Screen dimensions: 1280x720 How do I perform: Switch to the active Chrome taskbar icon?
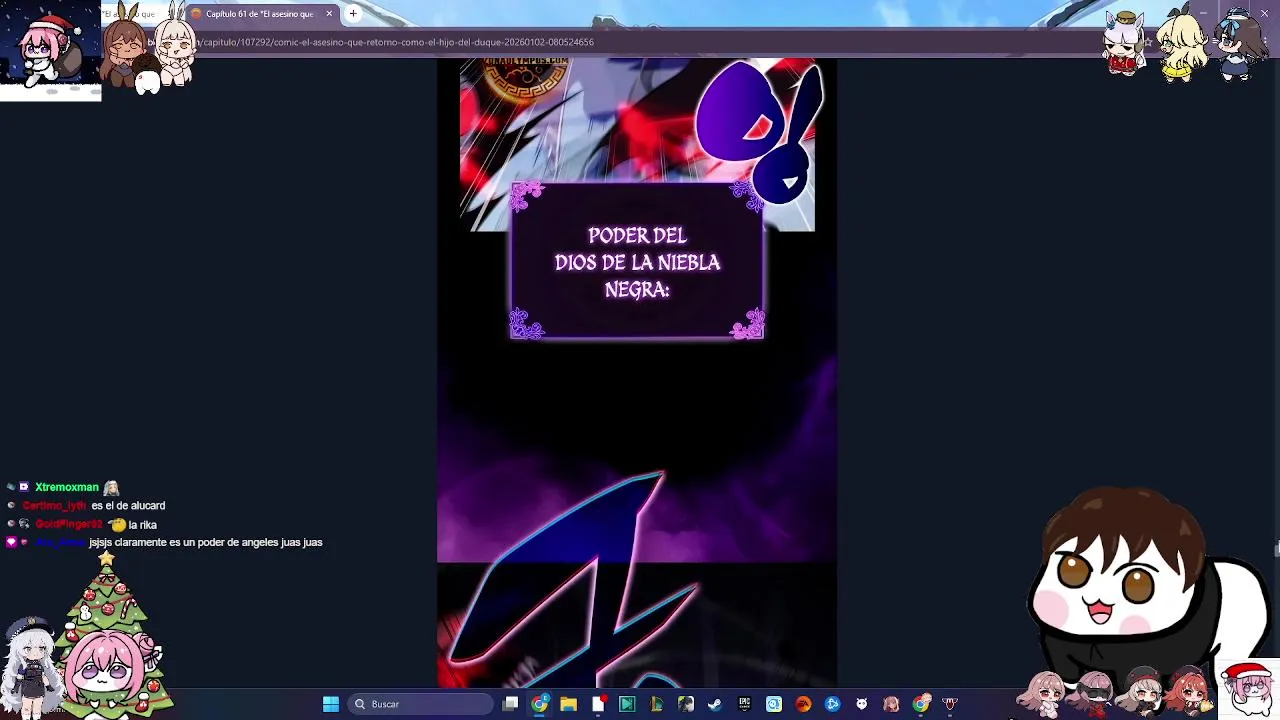pyautogui.click(x=539, y=704)
